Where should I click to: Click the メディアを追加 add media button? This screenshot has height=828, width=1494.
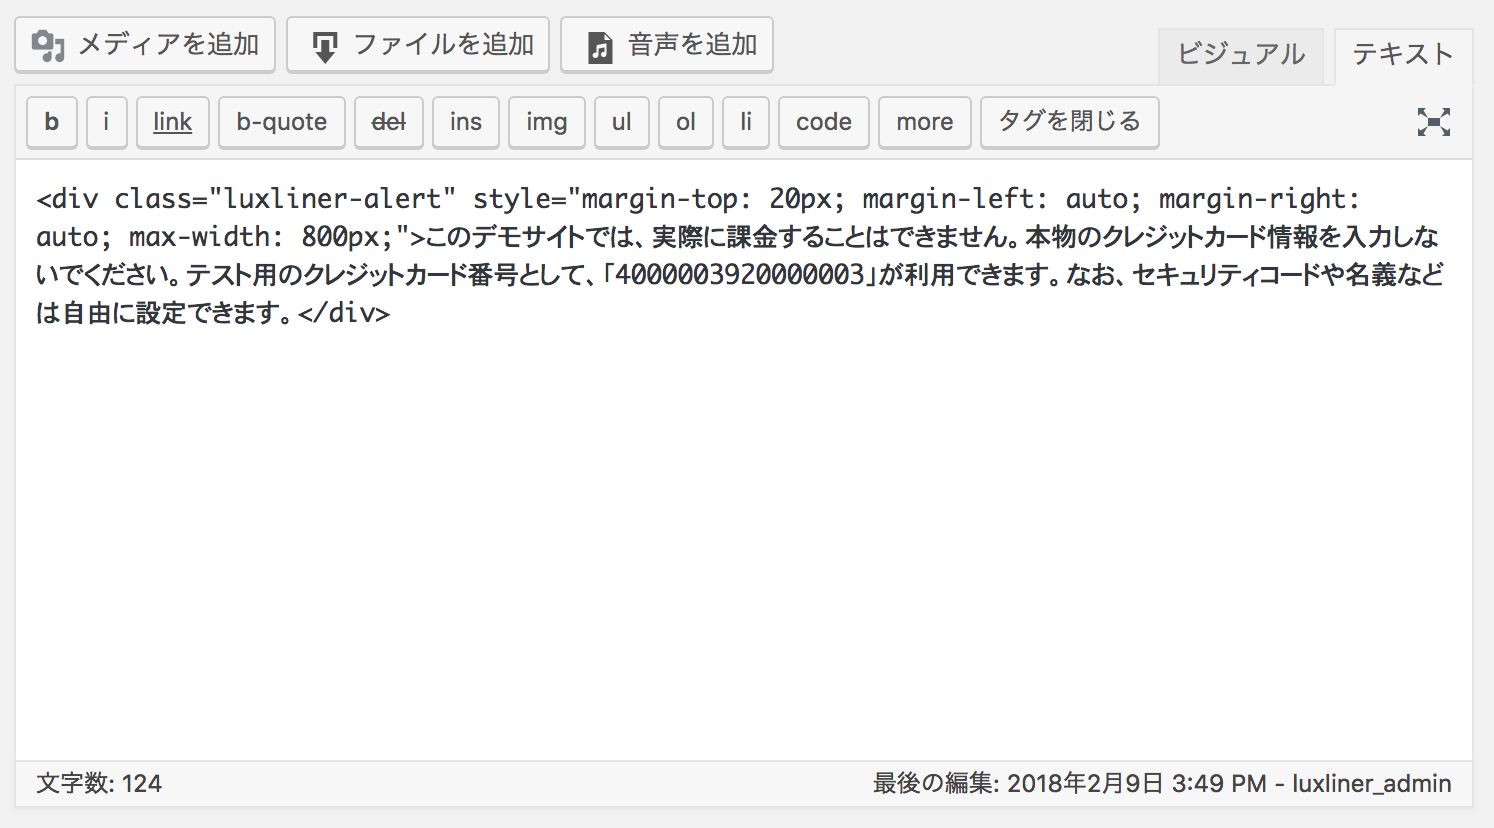[x=145, y=45]
